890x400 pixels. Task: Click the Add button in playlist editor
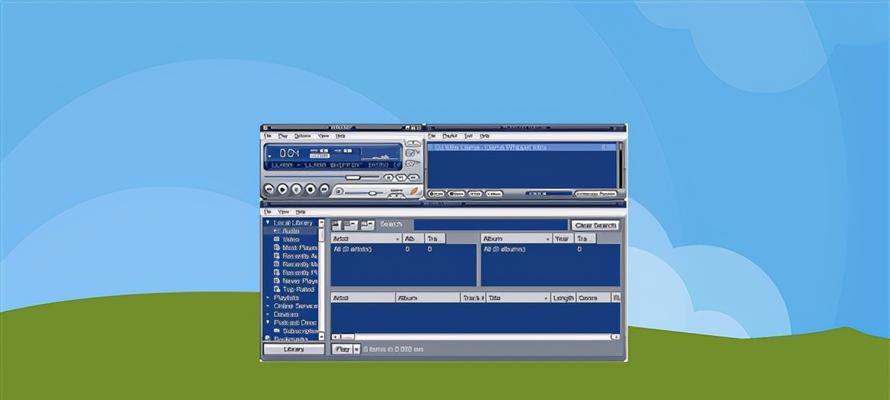point(436,193)
